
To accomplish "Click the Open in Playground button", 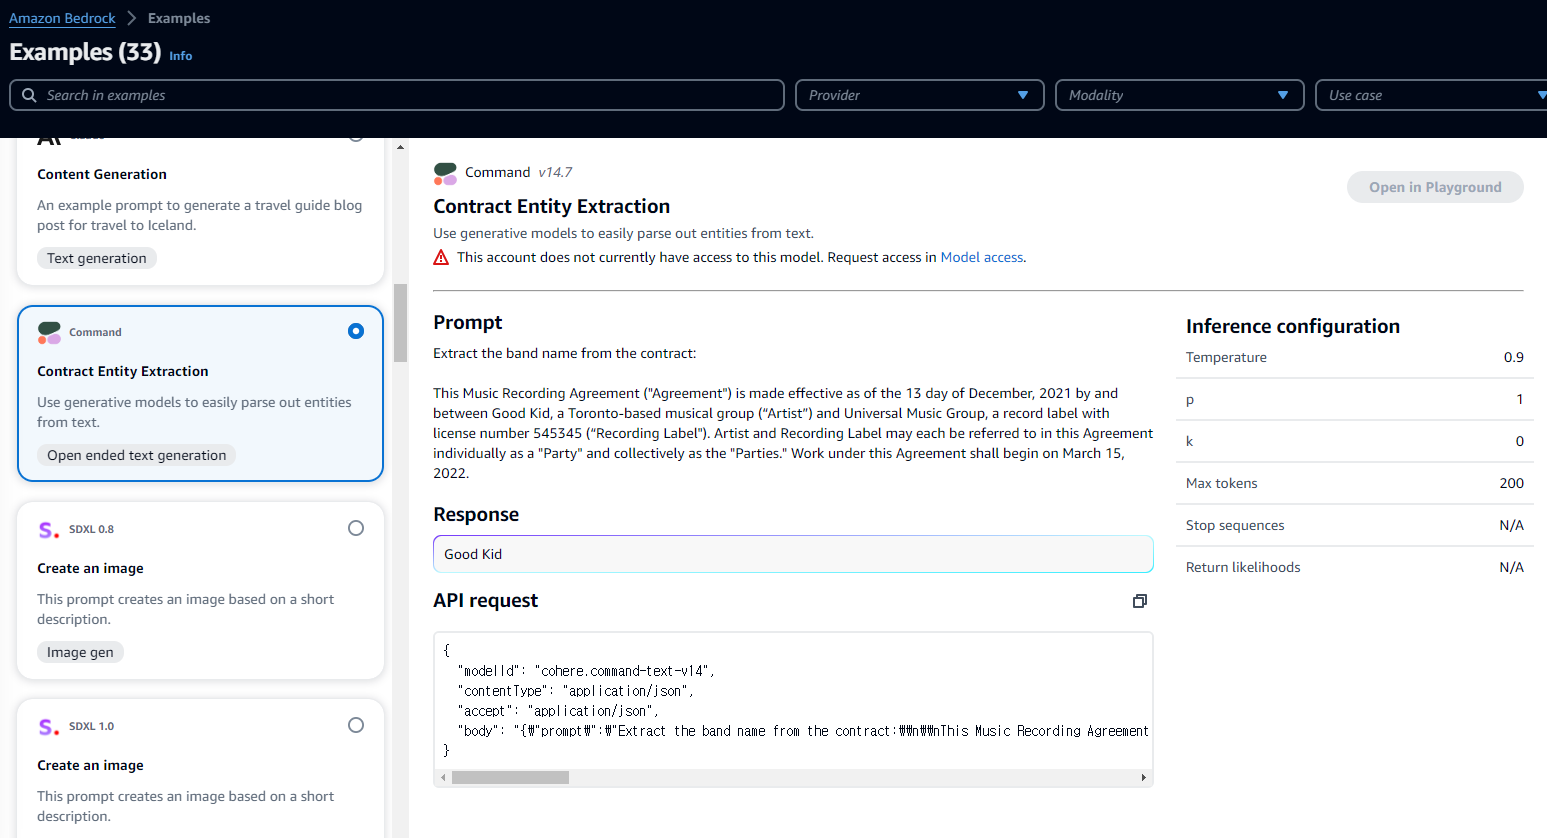I will (1435, 187).
